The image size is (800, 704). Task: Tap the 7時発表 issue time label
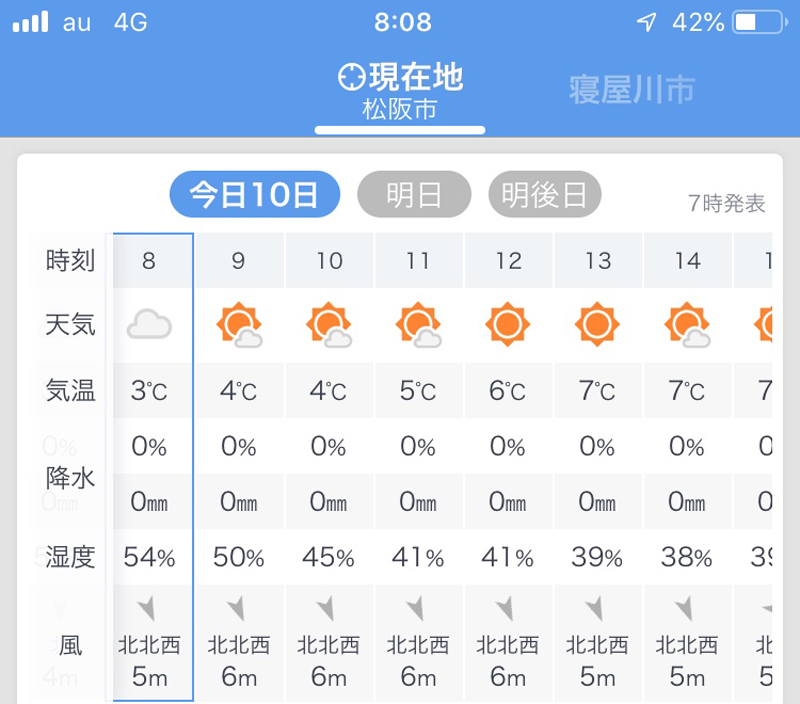[727, 203]
